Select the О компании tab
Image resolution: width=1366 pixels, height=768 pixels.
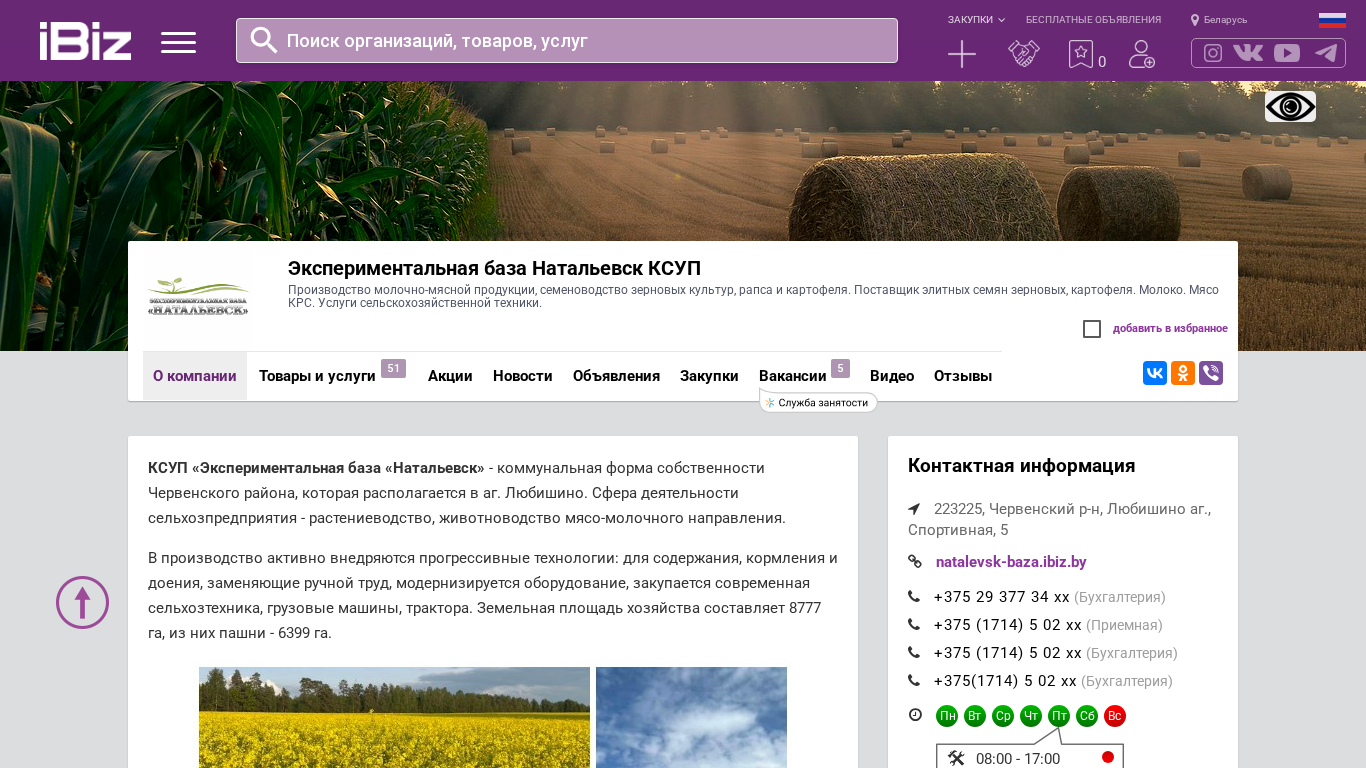pos(195,376)
